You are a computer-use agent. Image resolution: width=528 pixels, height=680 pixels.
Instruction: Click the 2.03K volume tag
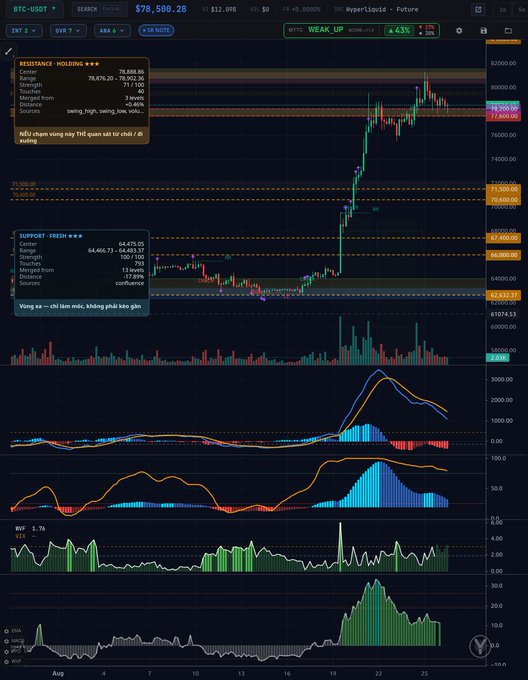coord(498,358)
